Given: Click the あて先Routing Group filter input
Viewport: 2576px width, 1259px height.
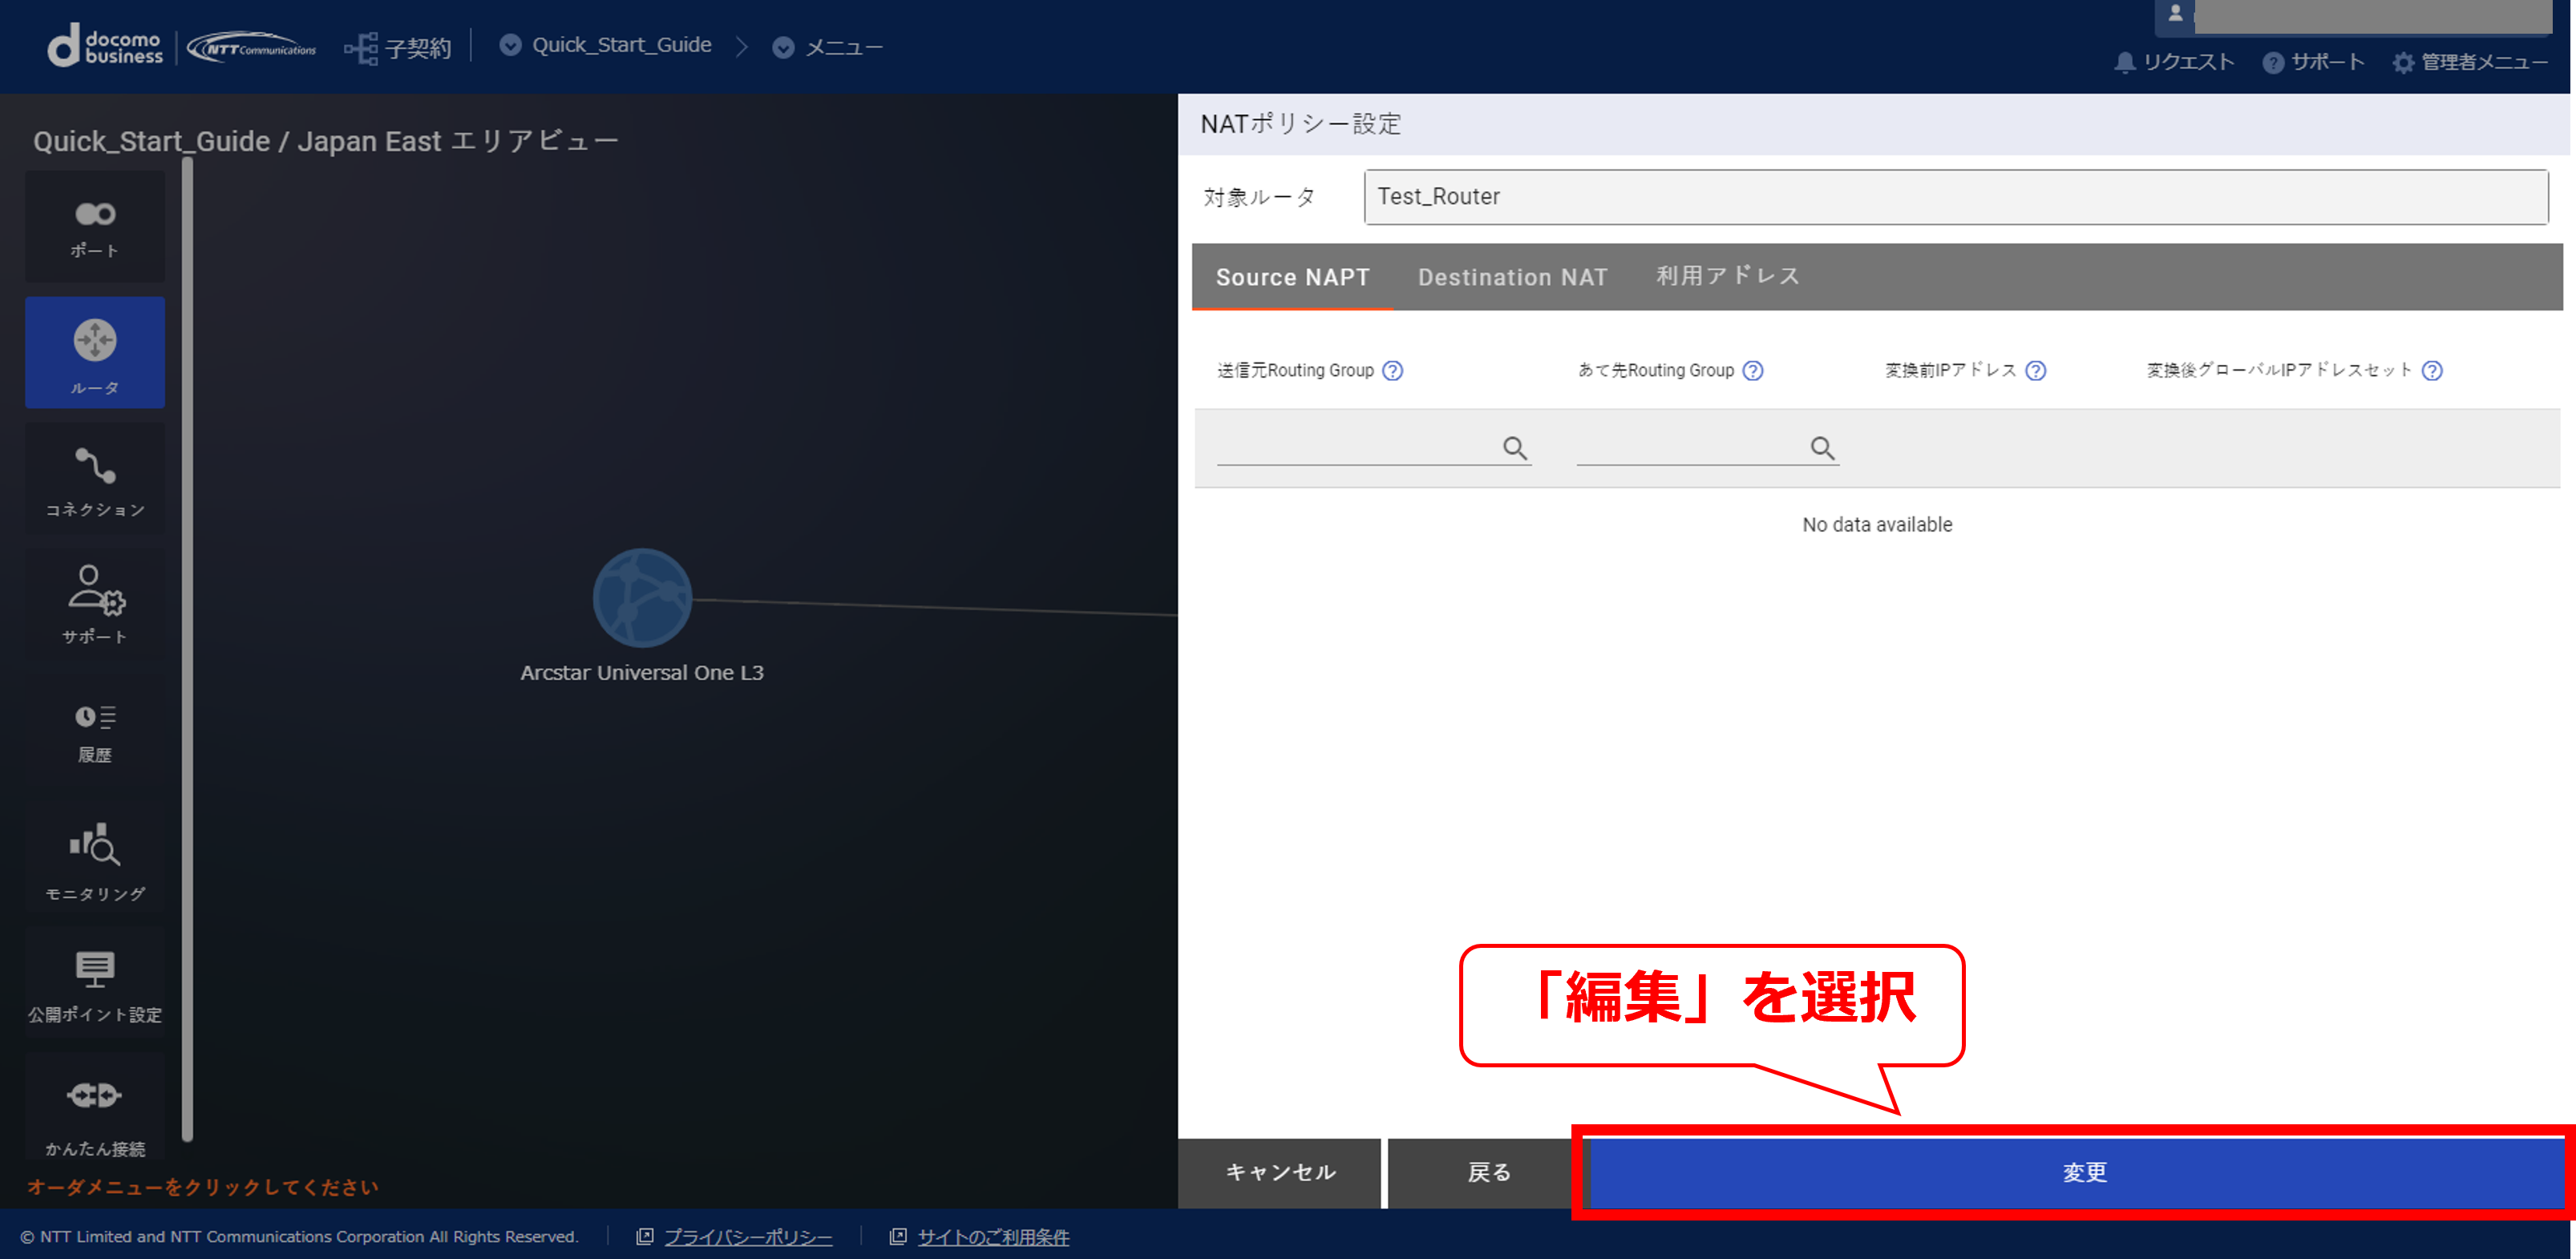Looking at the screenshot, I should pos(1707,447).
